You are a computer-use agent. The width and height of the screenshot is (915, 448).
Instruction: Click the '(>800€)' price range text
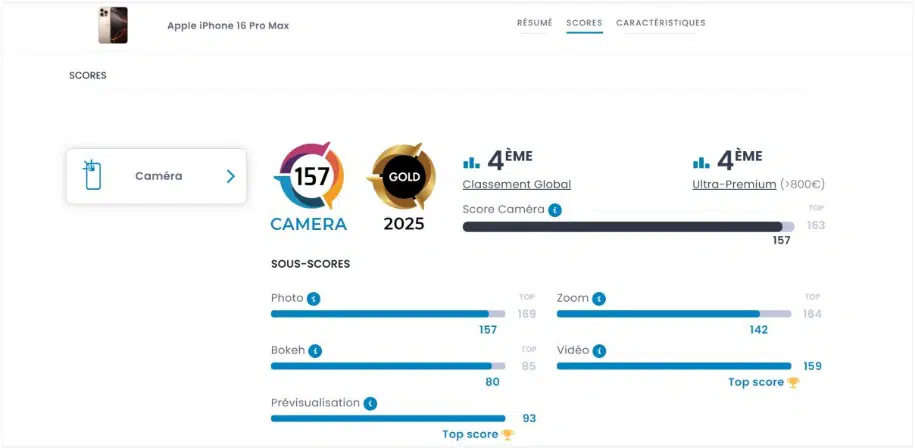[803, 184]
